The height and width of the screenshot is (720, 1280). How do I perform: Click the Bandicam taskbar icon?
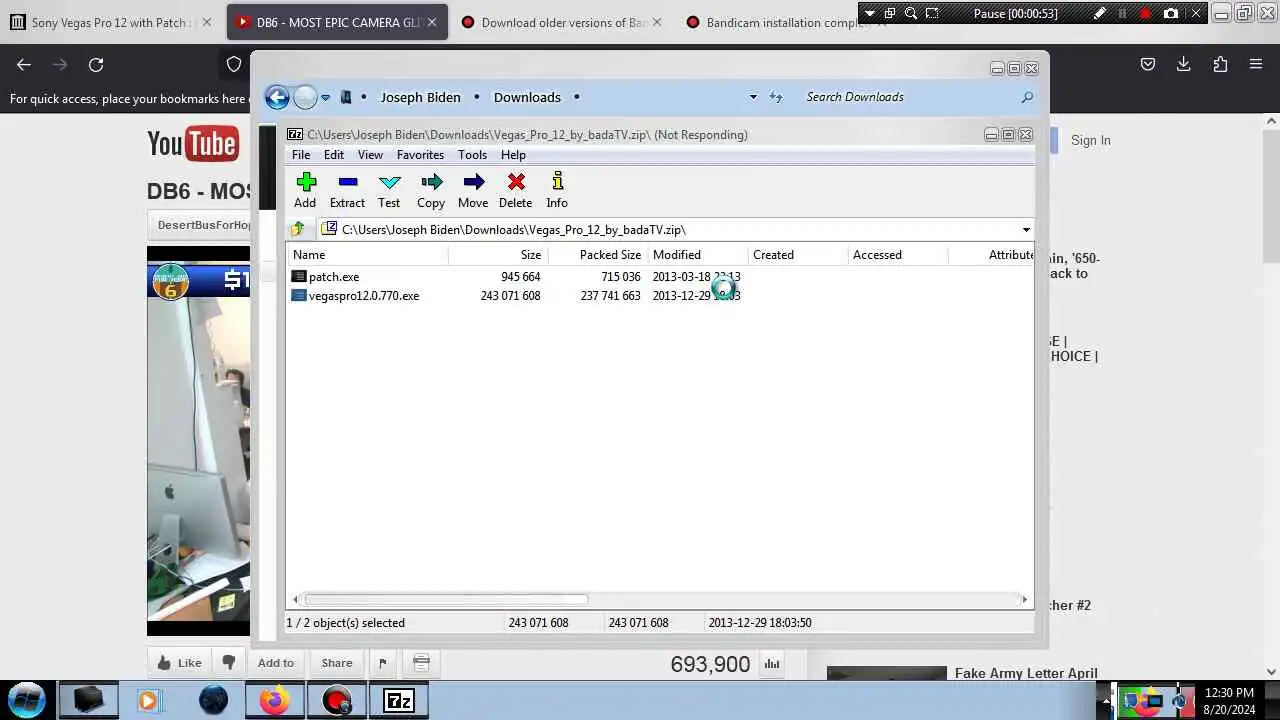coord(337,700)
